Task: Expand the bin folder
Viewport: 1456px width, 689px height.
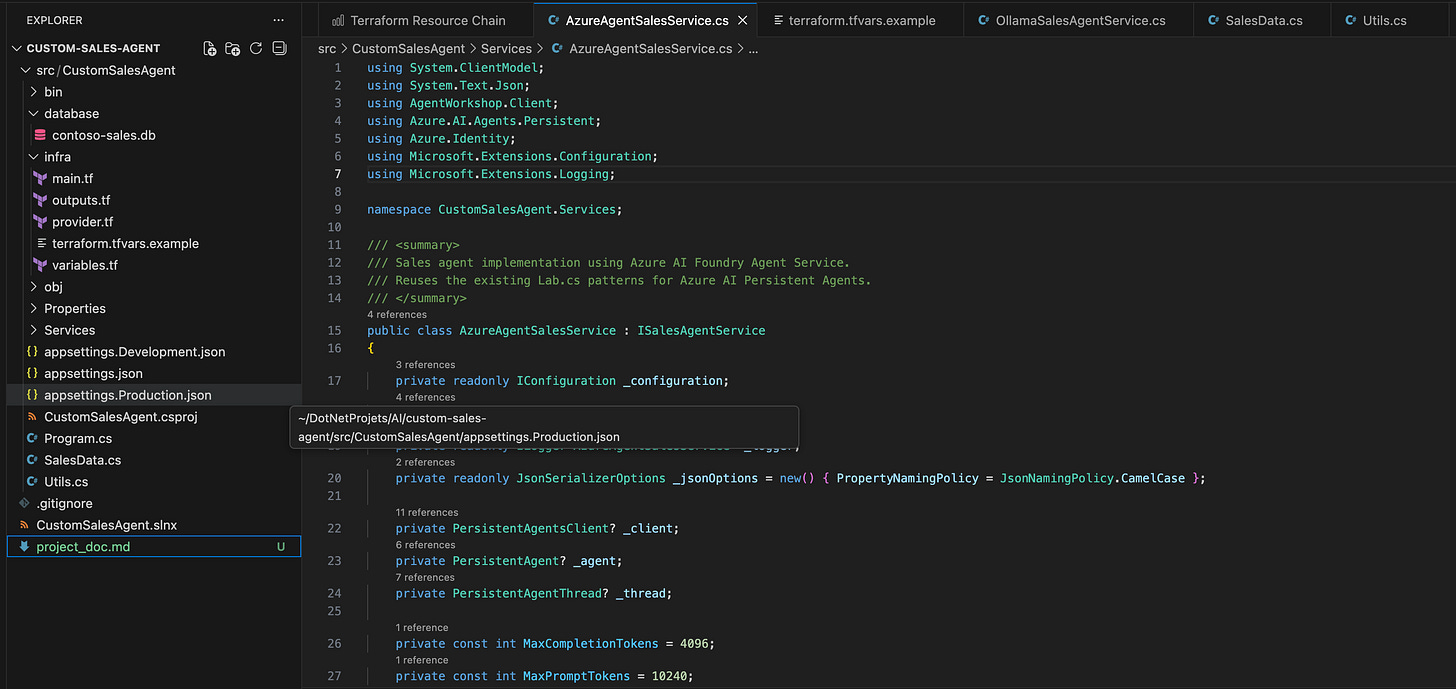Action: 34,92
